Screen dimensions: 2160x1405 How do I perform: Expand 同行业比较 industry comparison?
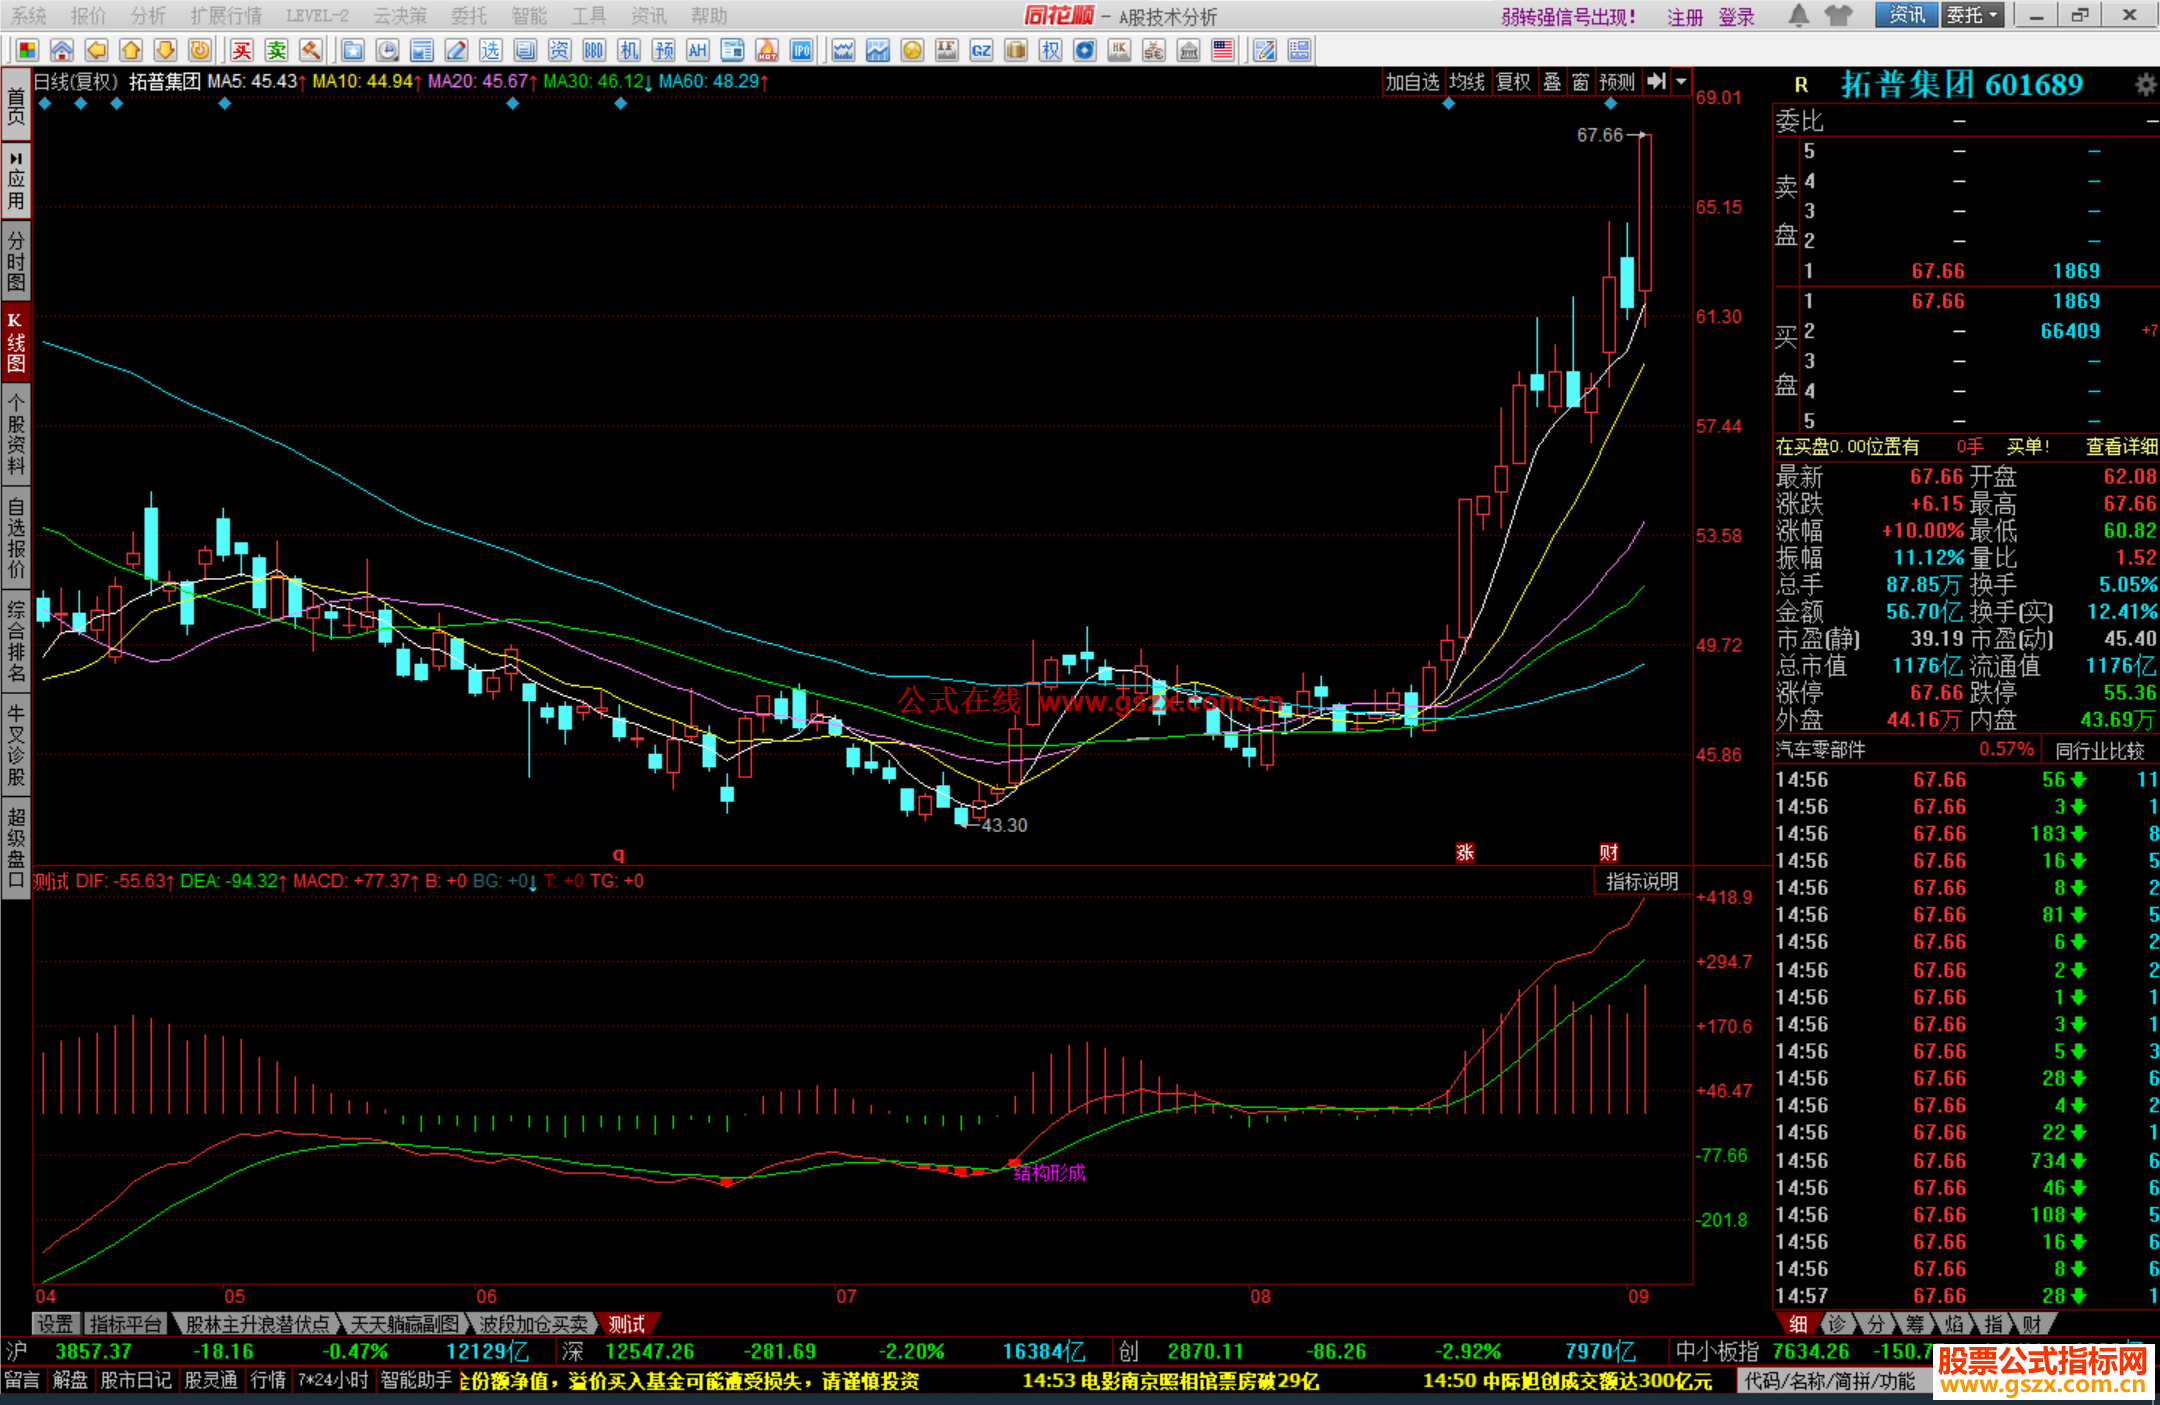pyautogui.click(x=2099, y=750)
